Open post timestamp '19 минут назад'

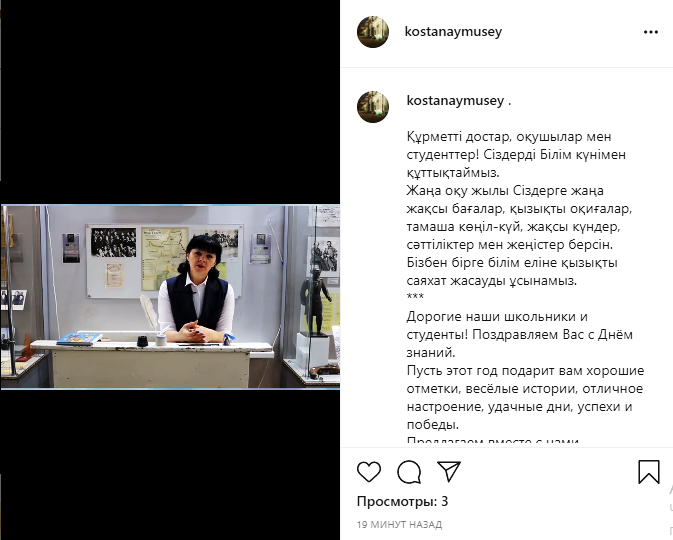399,525
